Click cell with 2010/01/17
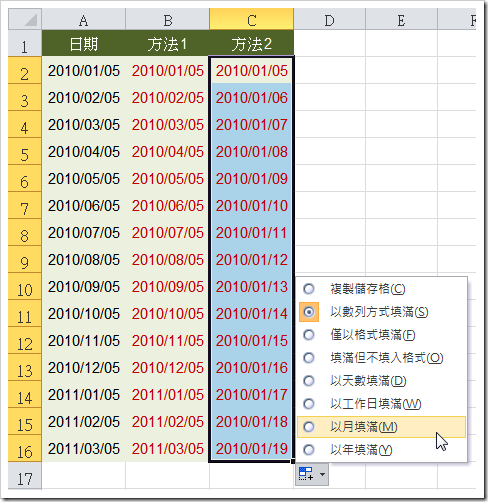Viewport: 488px width, 502px height. 252,394
